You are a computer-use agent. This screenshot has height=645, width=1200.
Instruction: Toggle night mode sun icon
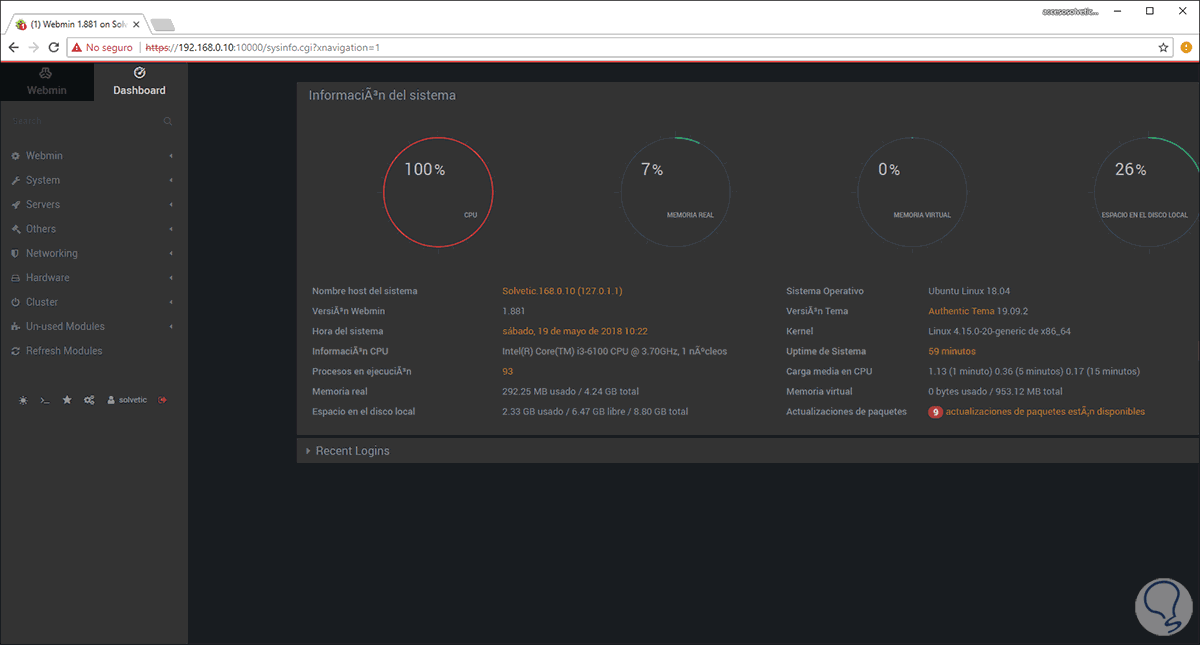[x=23, y=400]
